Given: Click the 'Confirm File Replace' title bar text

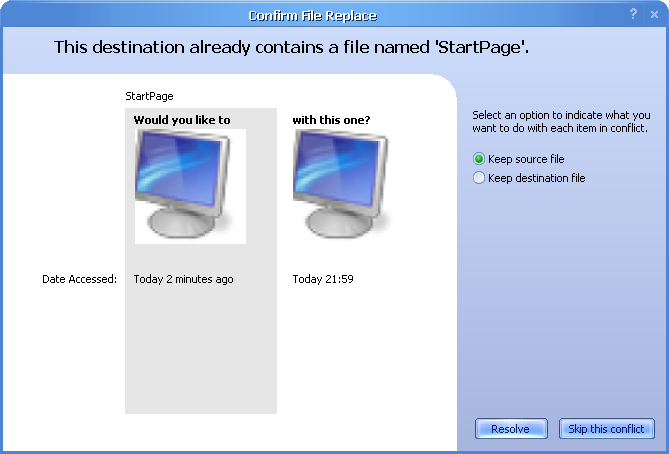Looking at the screenshot, I should pyautogui.click(x=313, y=16).
